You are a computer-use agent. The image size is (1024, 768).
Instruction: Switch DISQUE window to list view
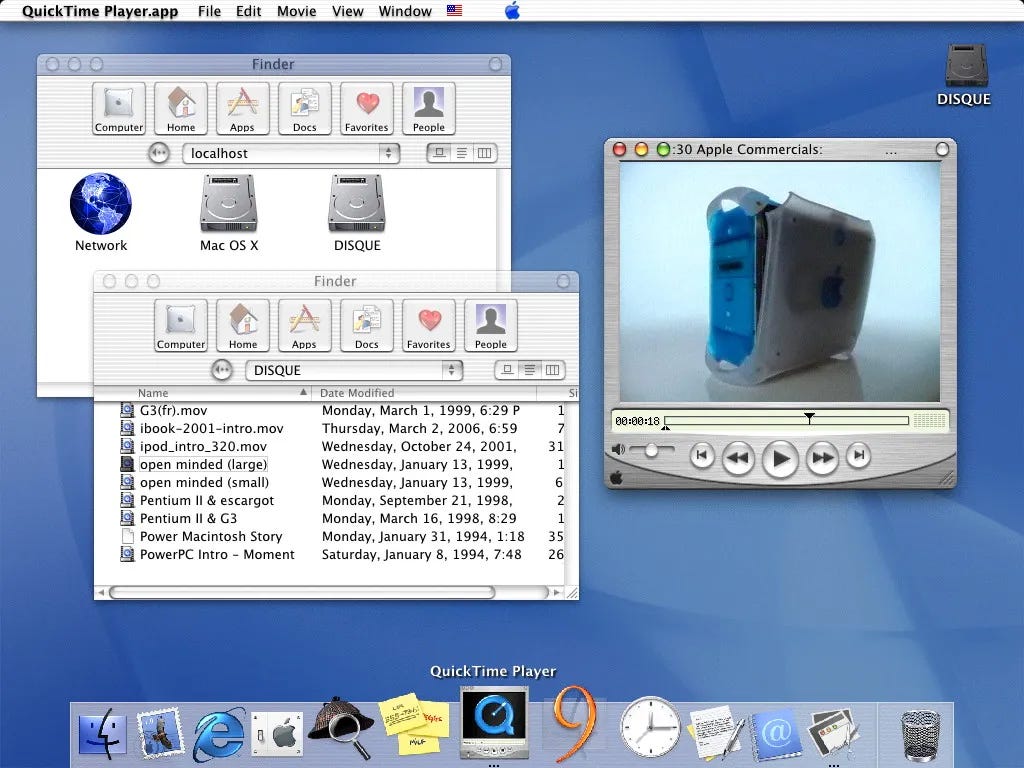pos(530,370)
